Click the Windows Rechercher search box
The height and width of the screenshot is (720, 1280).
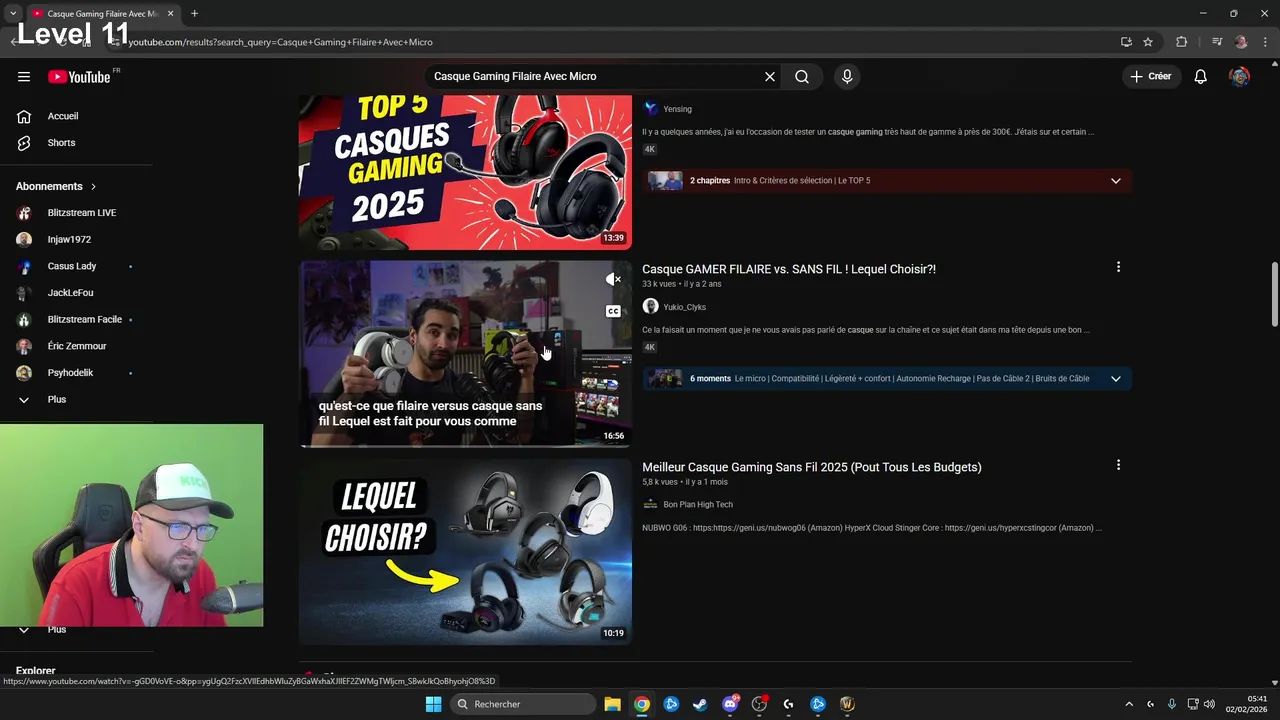(522, 704)
